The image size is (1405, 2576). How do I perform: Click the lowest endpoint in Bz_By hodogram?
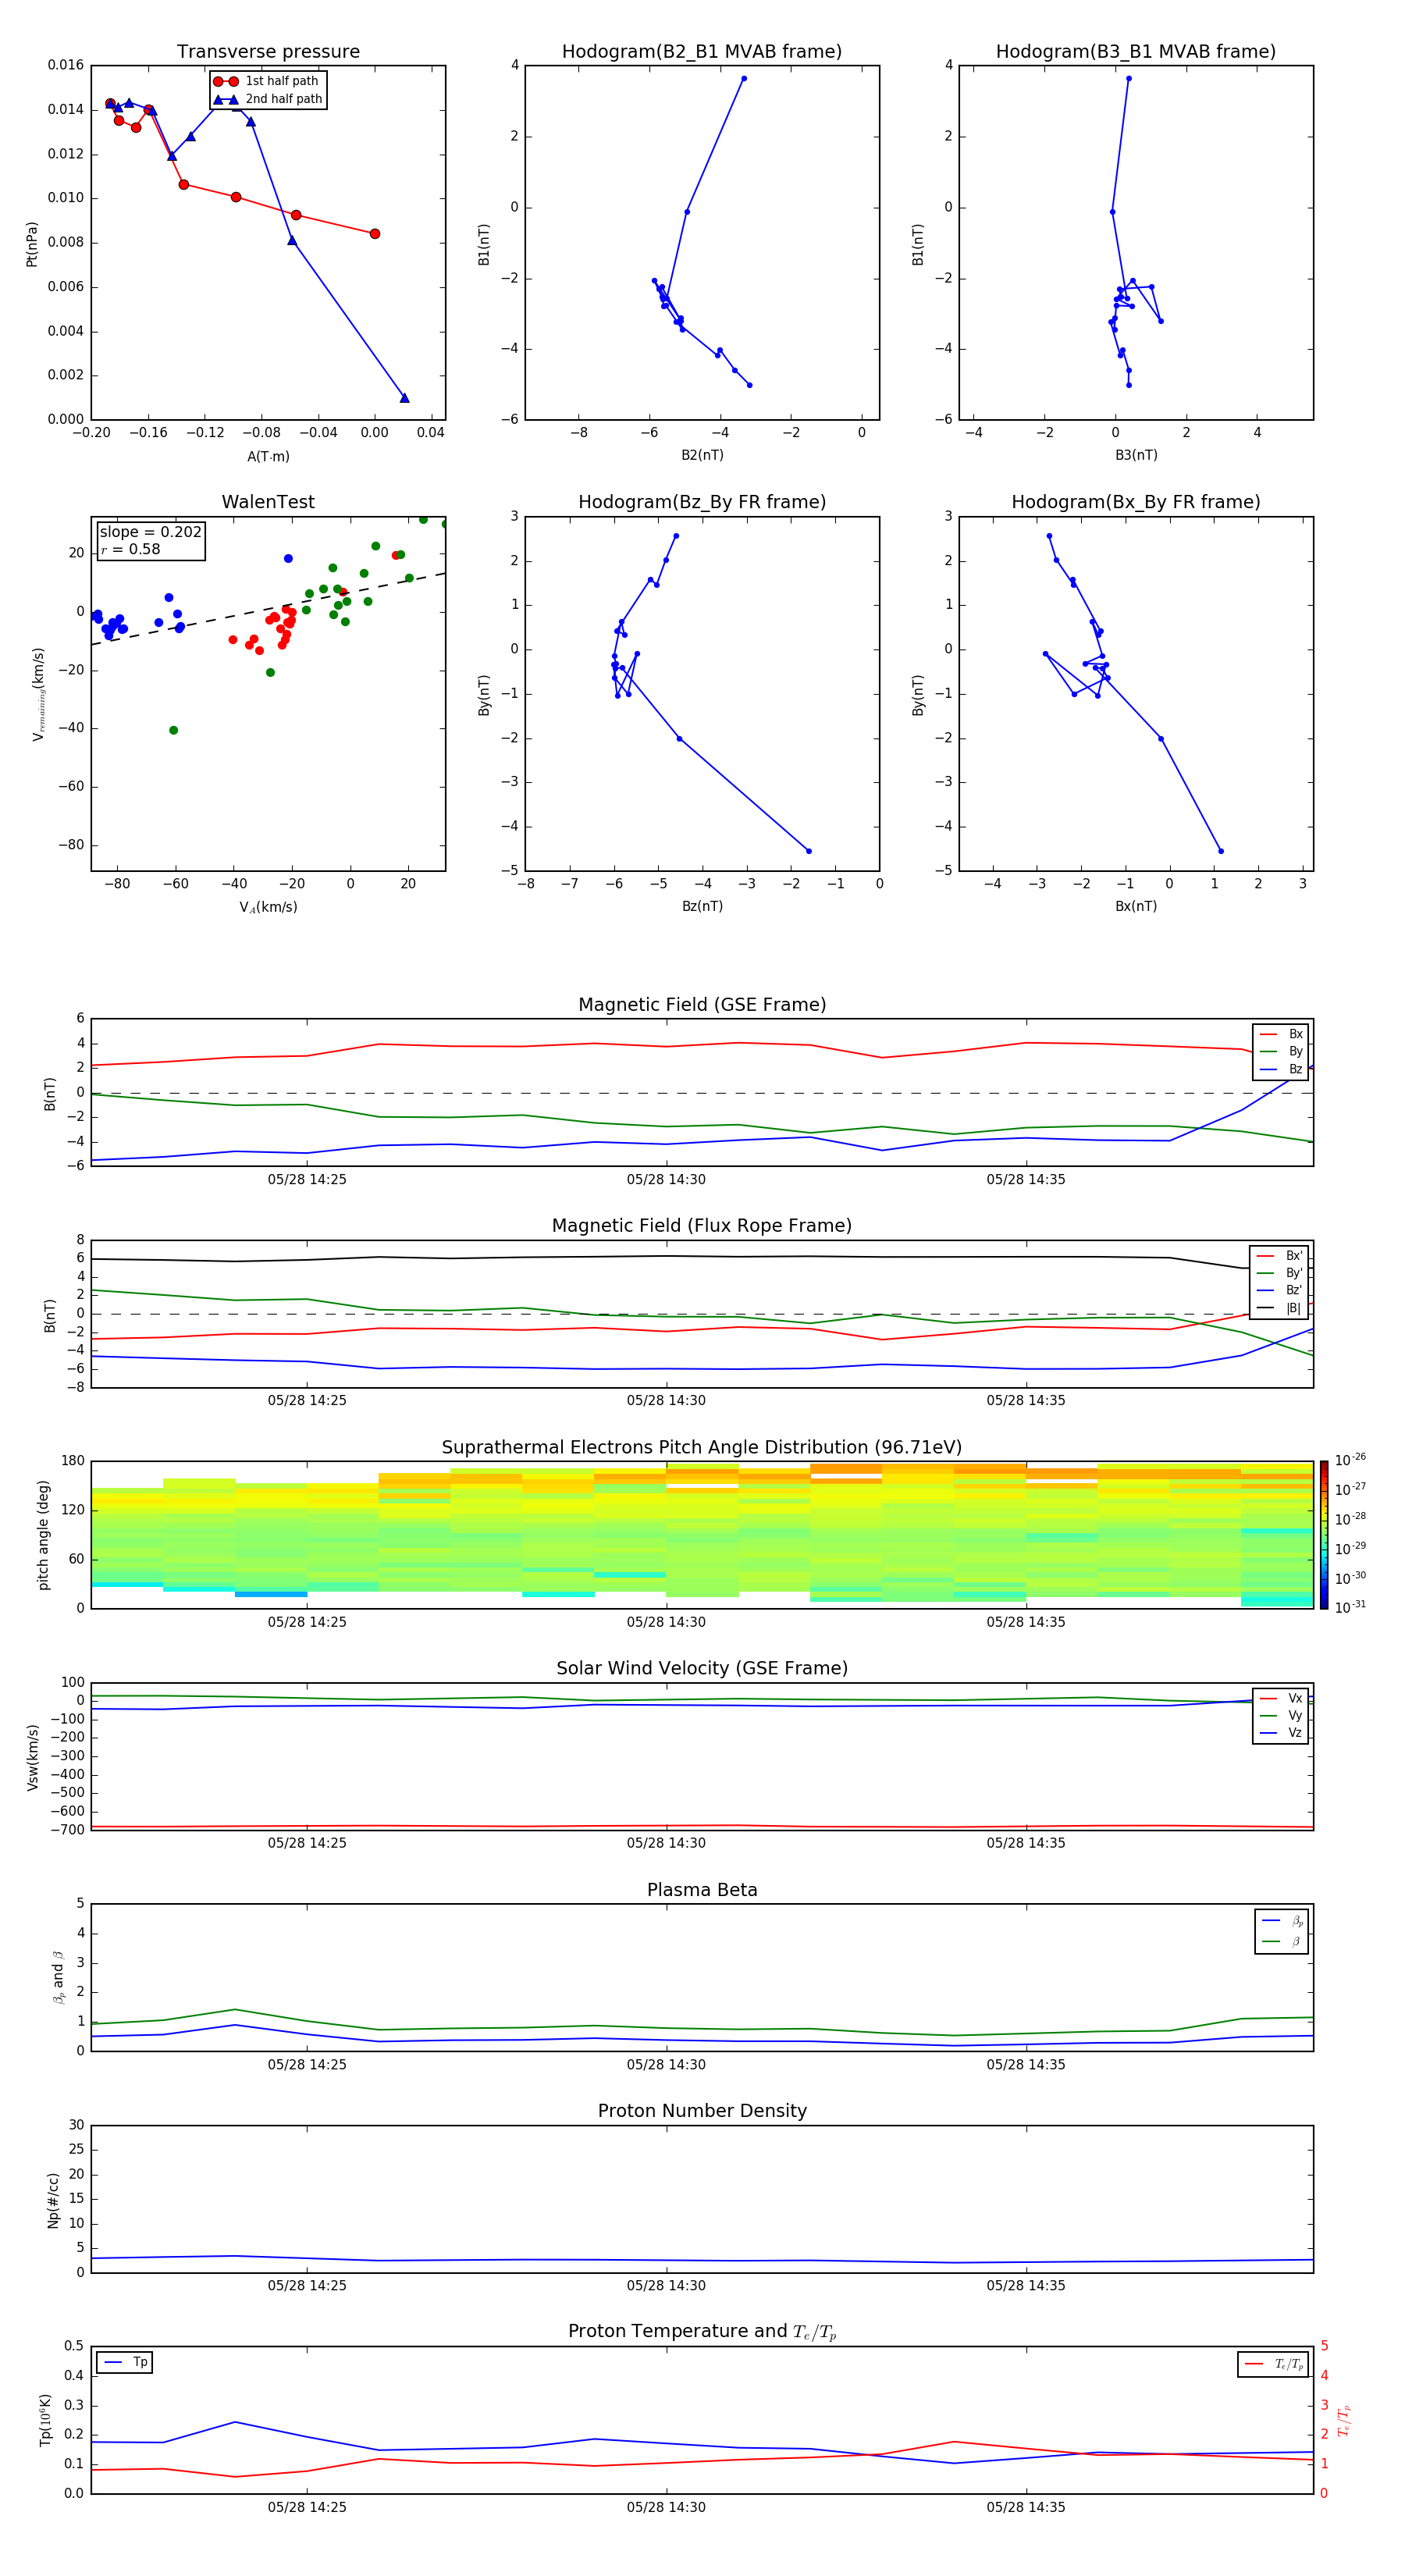(808, 851)
